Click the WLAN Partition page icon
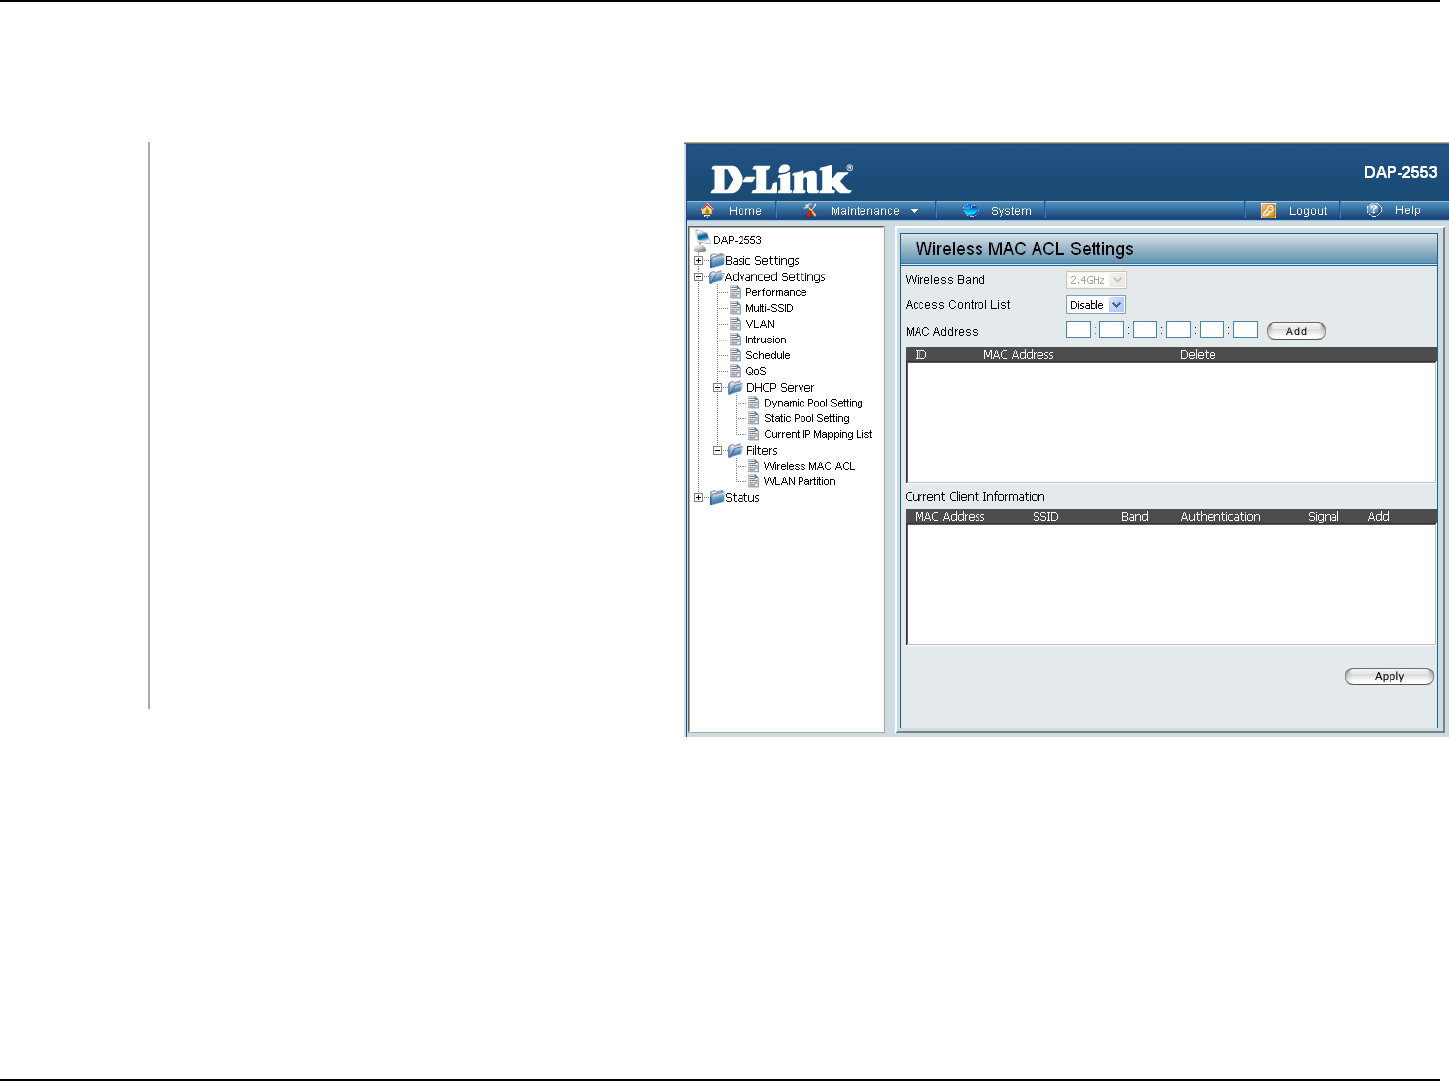This screenshot has height=1081, width=1449. pyautogui.click(x=754, y=481)
